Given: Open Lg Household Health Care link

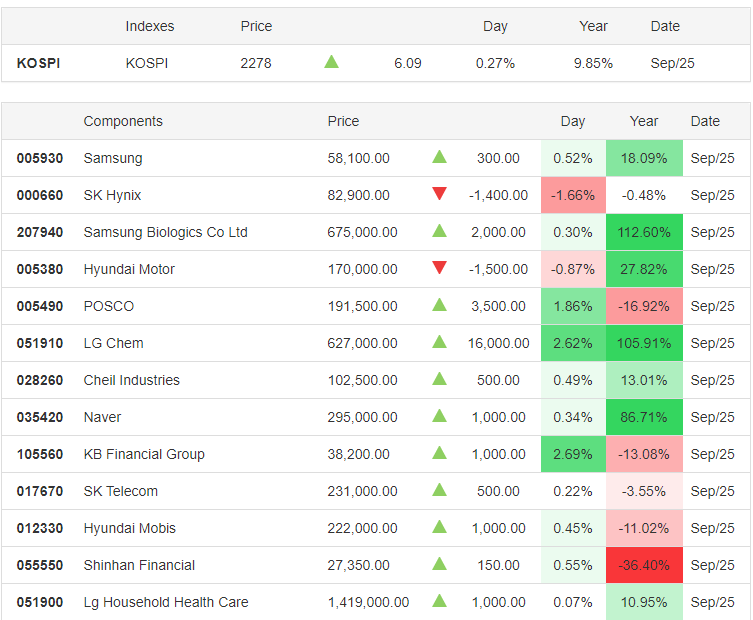Looking at the screenshot, I should [x=166, y=602].
